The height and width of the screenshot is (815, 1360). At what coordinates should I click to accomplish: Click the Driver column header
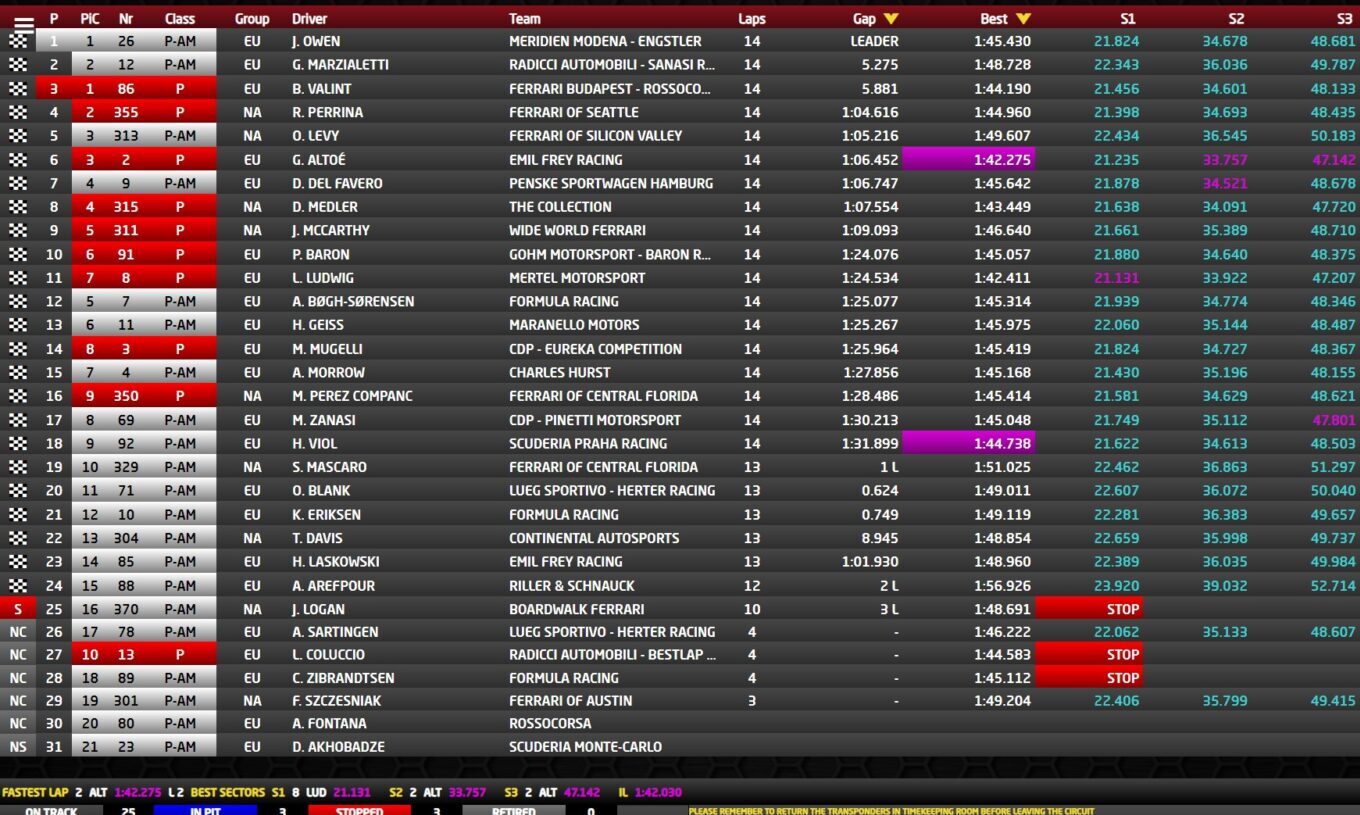point(309,19)
